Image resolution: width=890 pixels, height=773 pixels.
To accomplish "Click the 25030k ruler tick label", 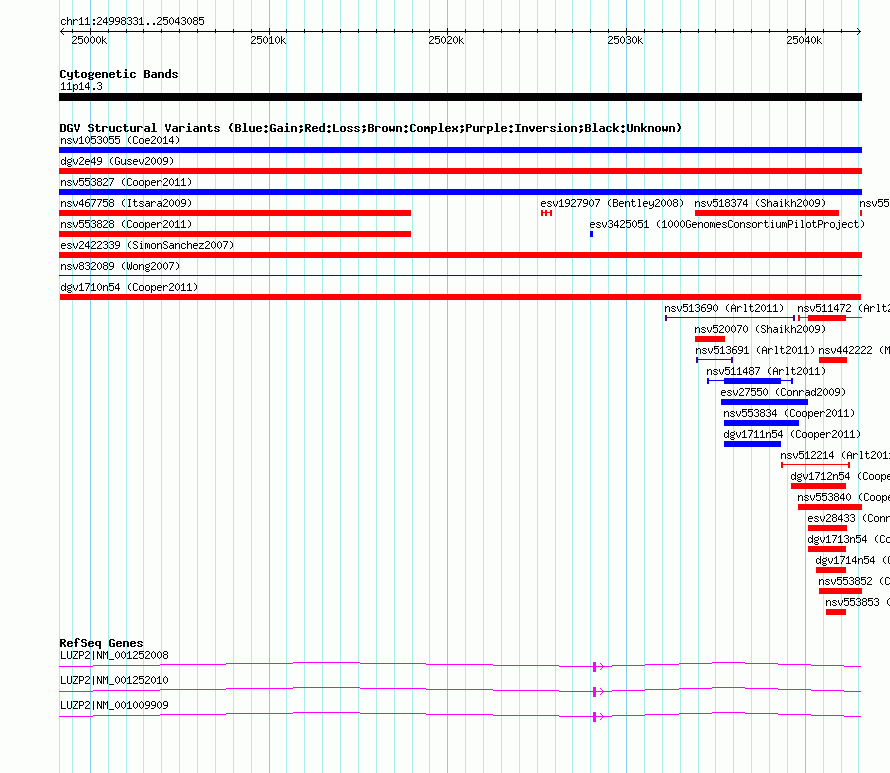I will tap(625, 40).
